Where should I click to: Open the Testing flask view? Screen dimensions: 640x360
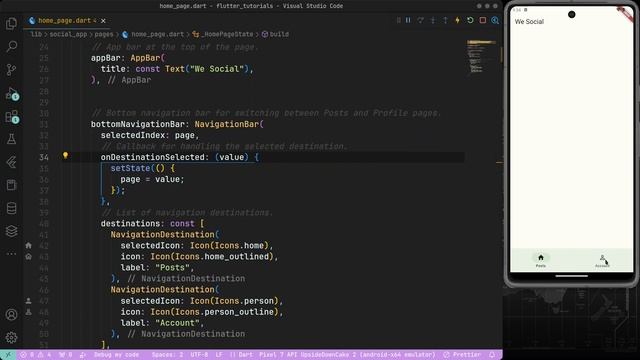click(11, 139)
